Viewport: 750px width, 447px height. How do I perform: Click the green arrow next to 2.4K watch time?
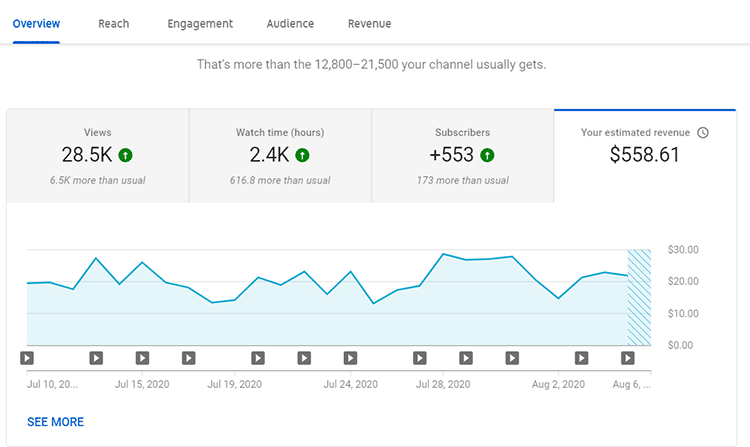(x=302, y=155)
